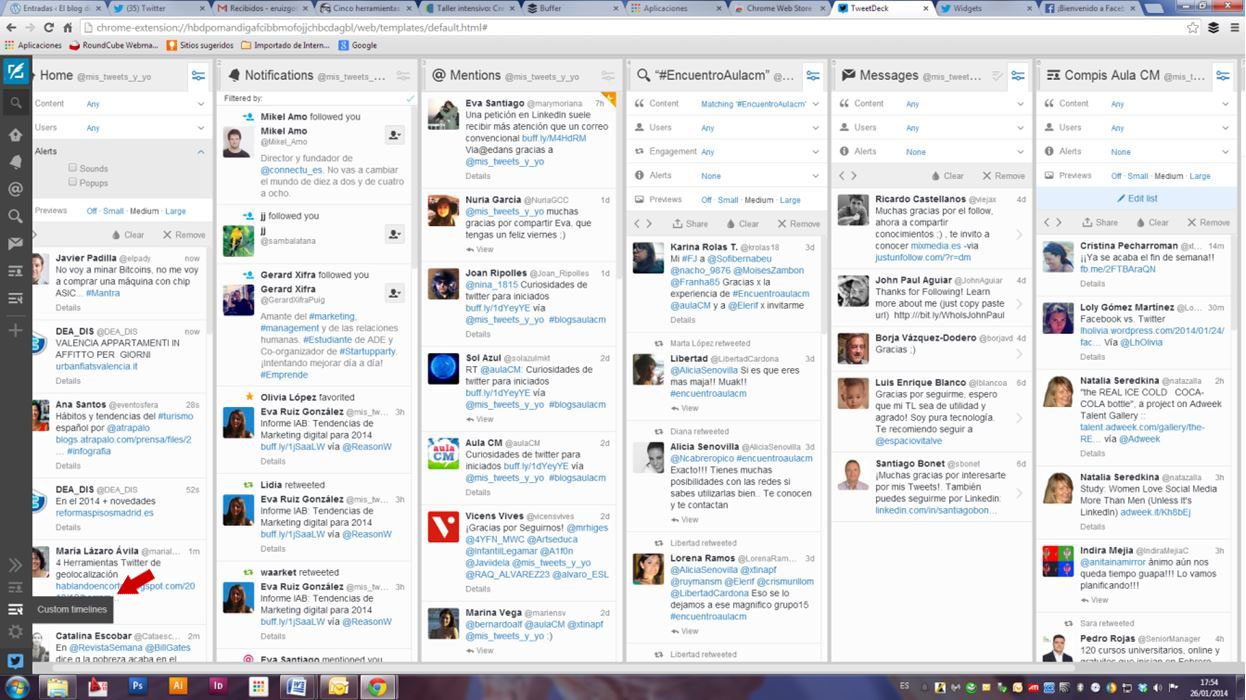The image size is (1246, 700).
Task: Open the settings gear in sidebar
Action: coord(16,632)
